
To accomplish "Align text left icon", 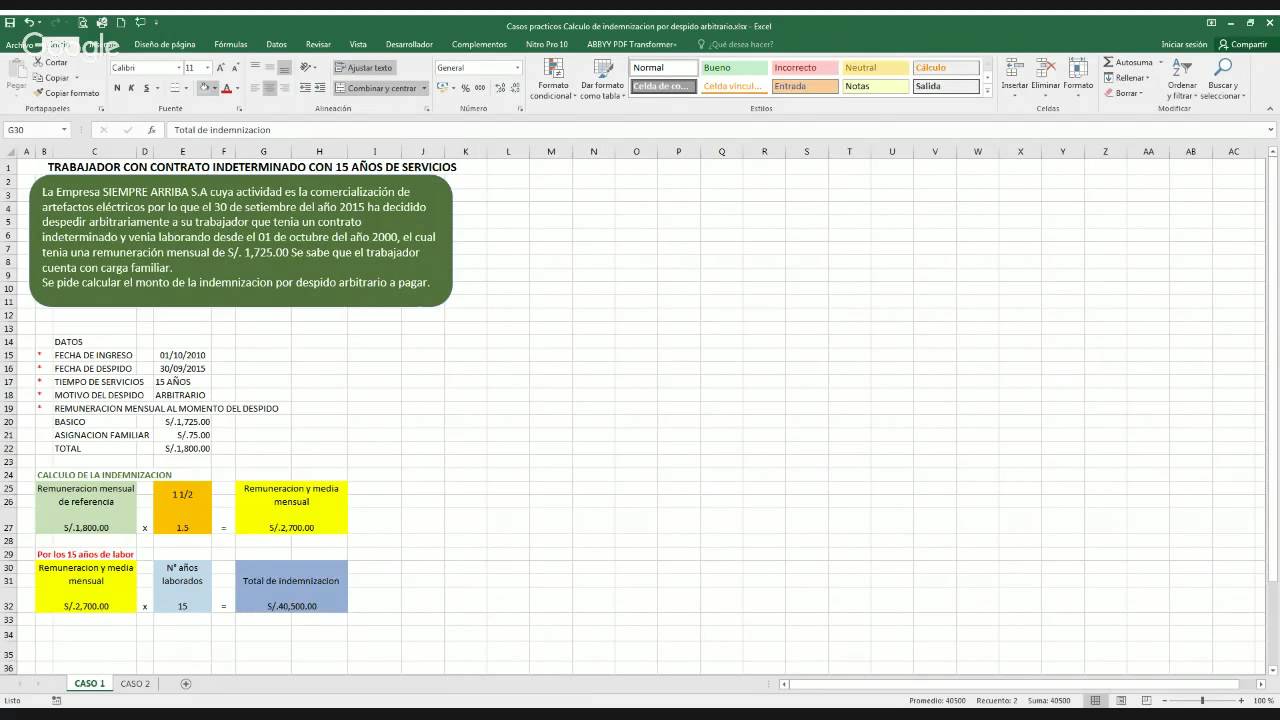I will click(x=255, y=88).
